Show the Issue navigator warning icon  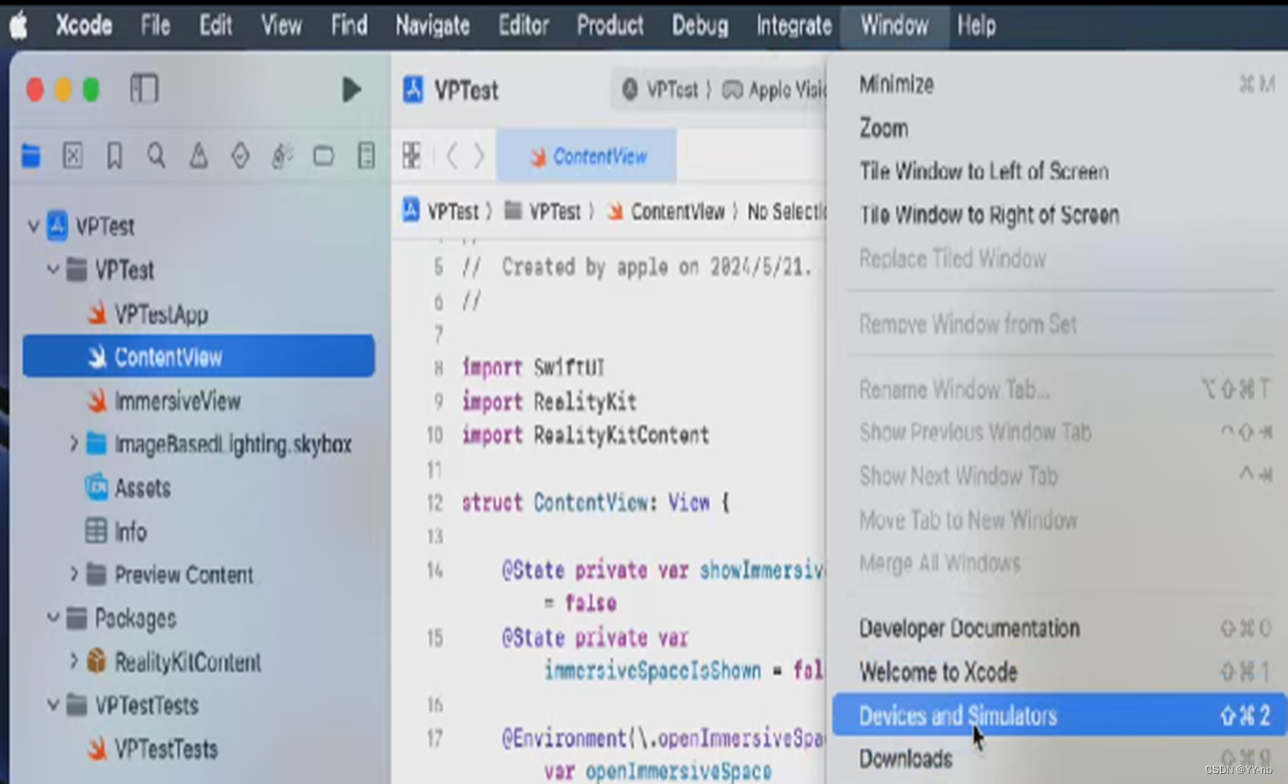pos(198,156)
